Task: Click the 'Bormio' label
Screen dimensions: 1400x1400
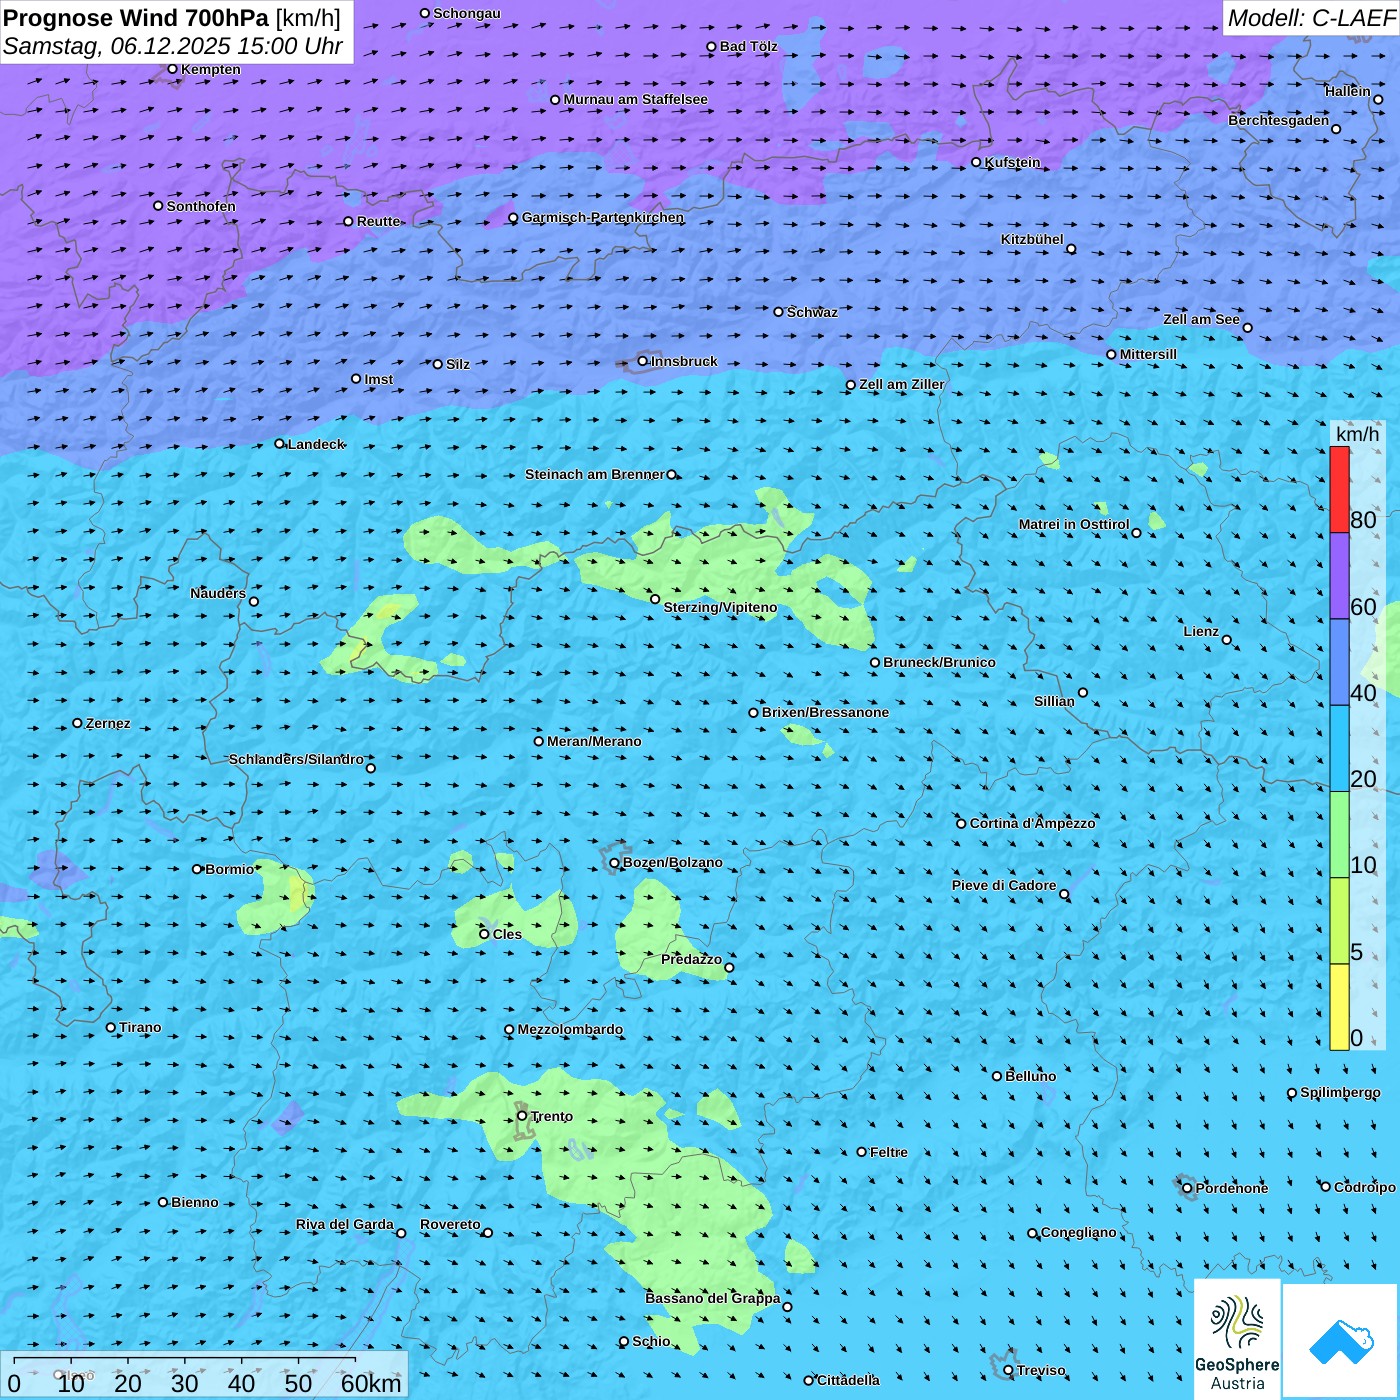Action: point(230,869)
